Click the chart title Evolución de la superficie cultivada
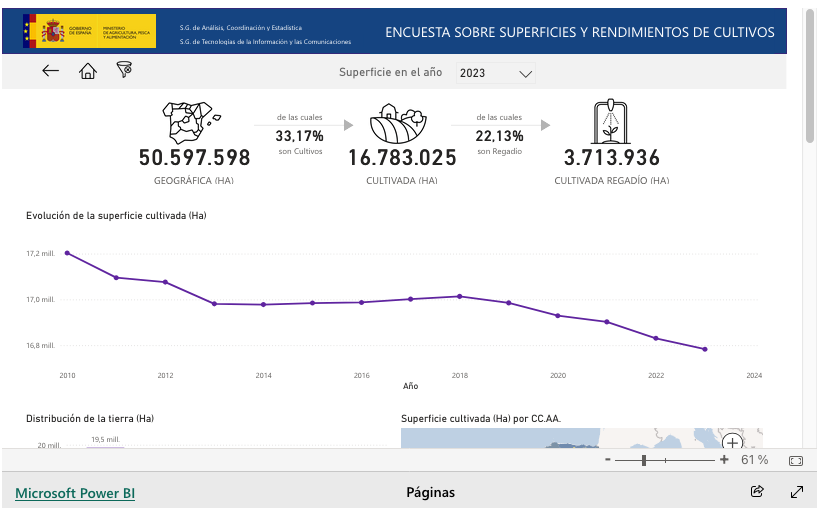 click(116, 216)
